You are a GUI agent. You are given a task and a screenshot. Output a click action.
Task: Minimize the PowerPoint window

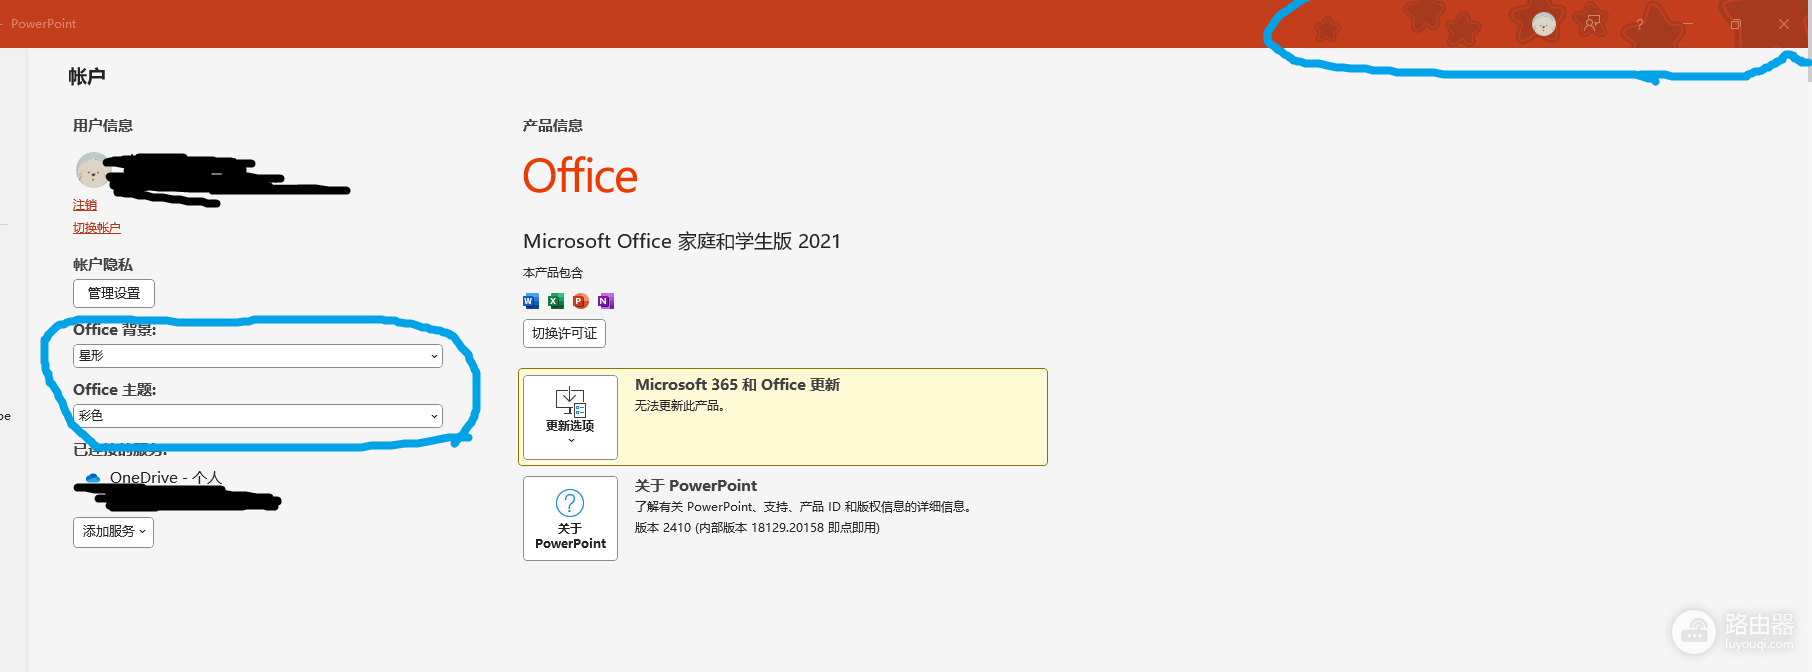tap(1688, 24)
